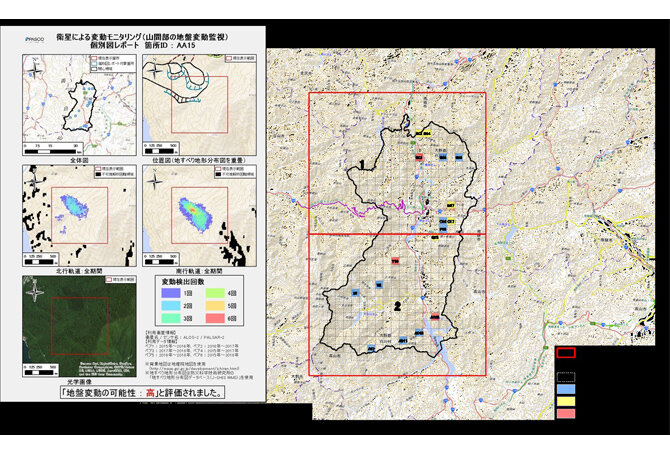670x452 pixels.
Task: Click the region number 1 label on map
Action: 360,162
